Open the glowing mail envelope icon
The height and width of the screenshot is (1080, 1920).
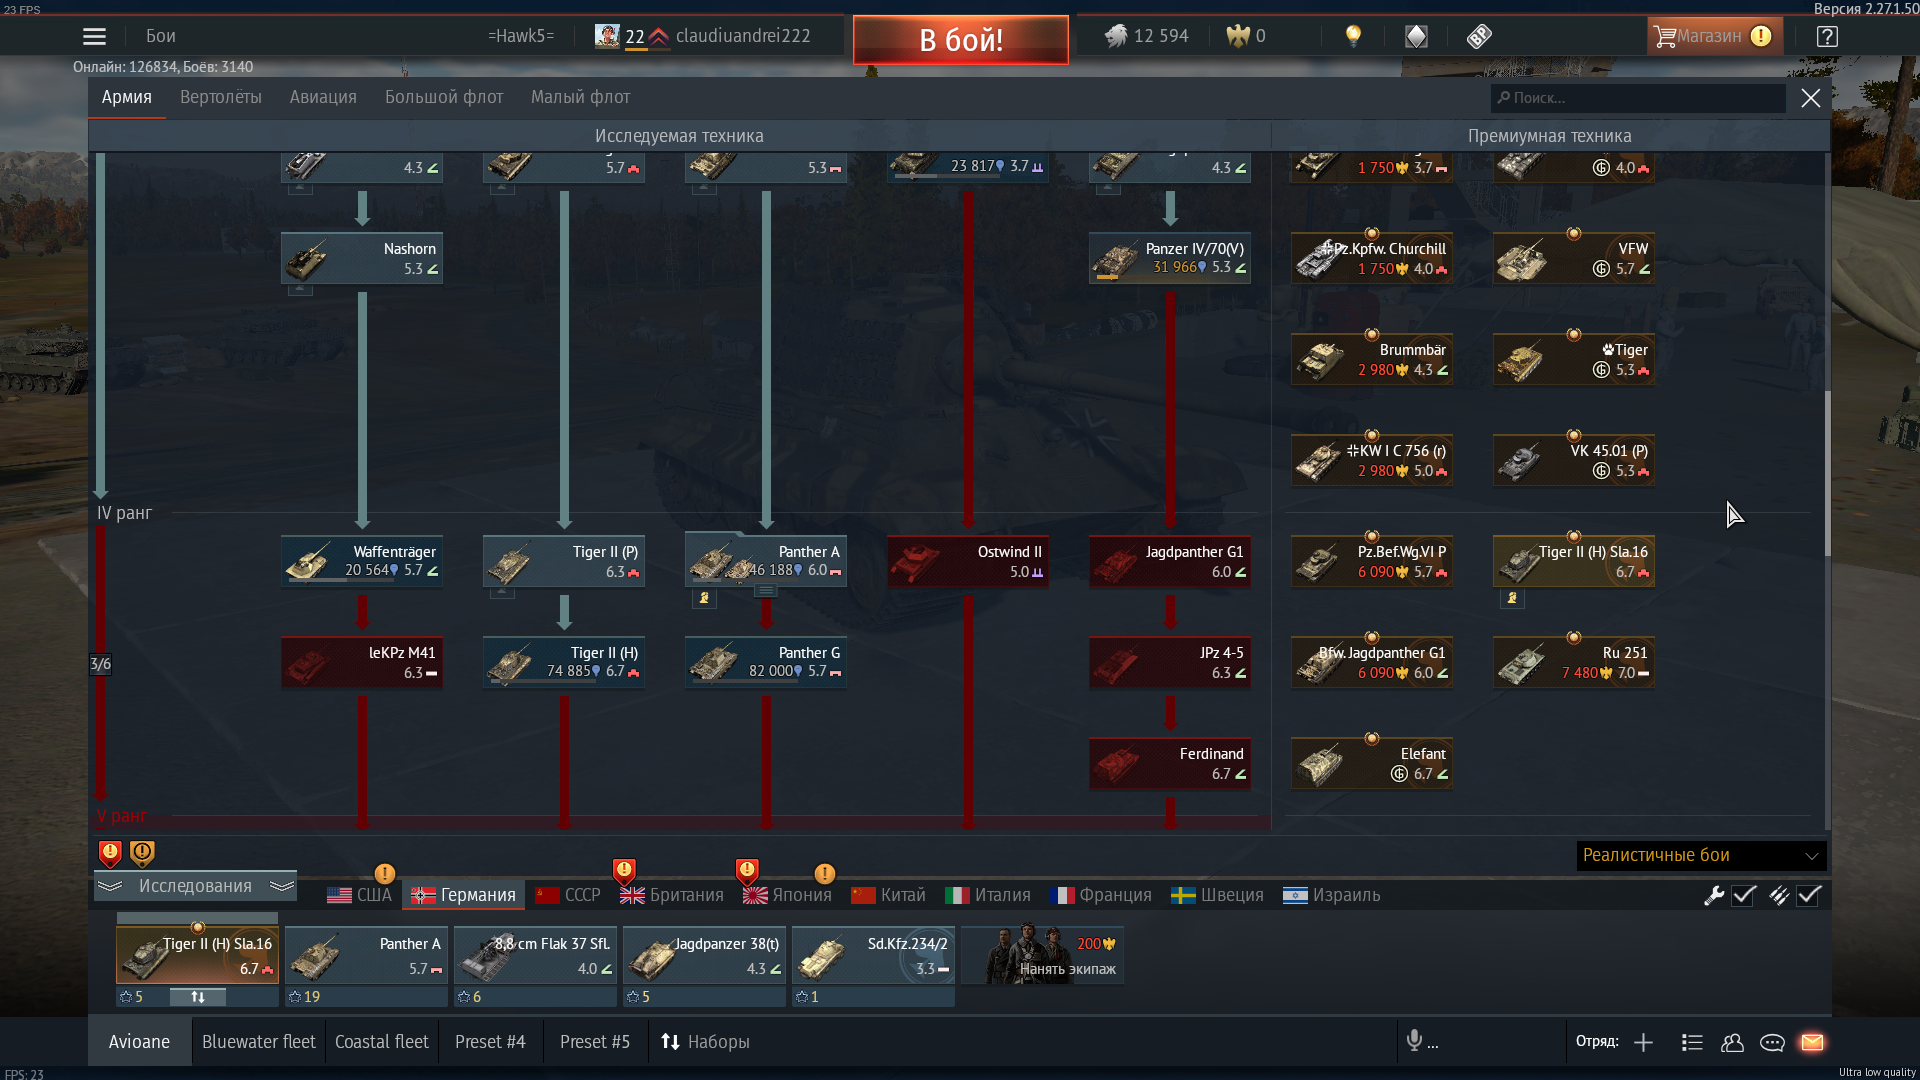pos(1812,1042)
